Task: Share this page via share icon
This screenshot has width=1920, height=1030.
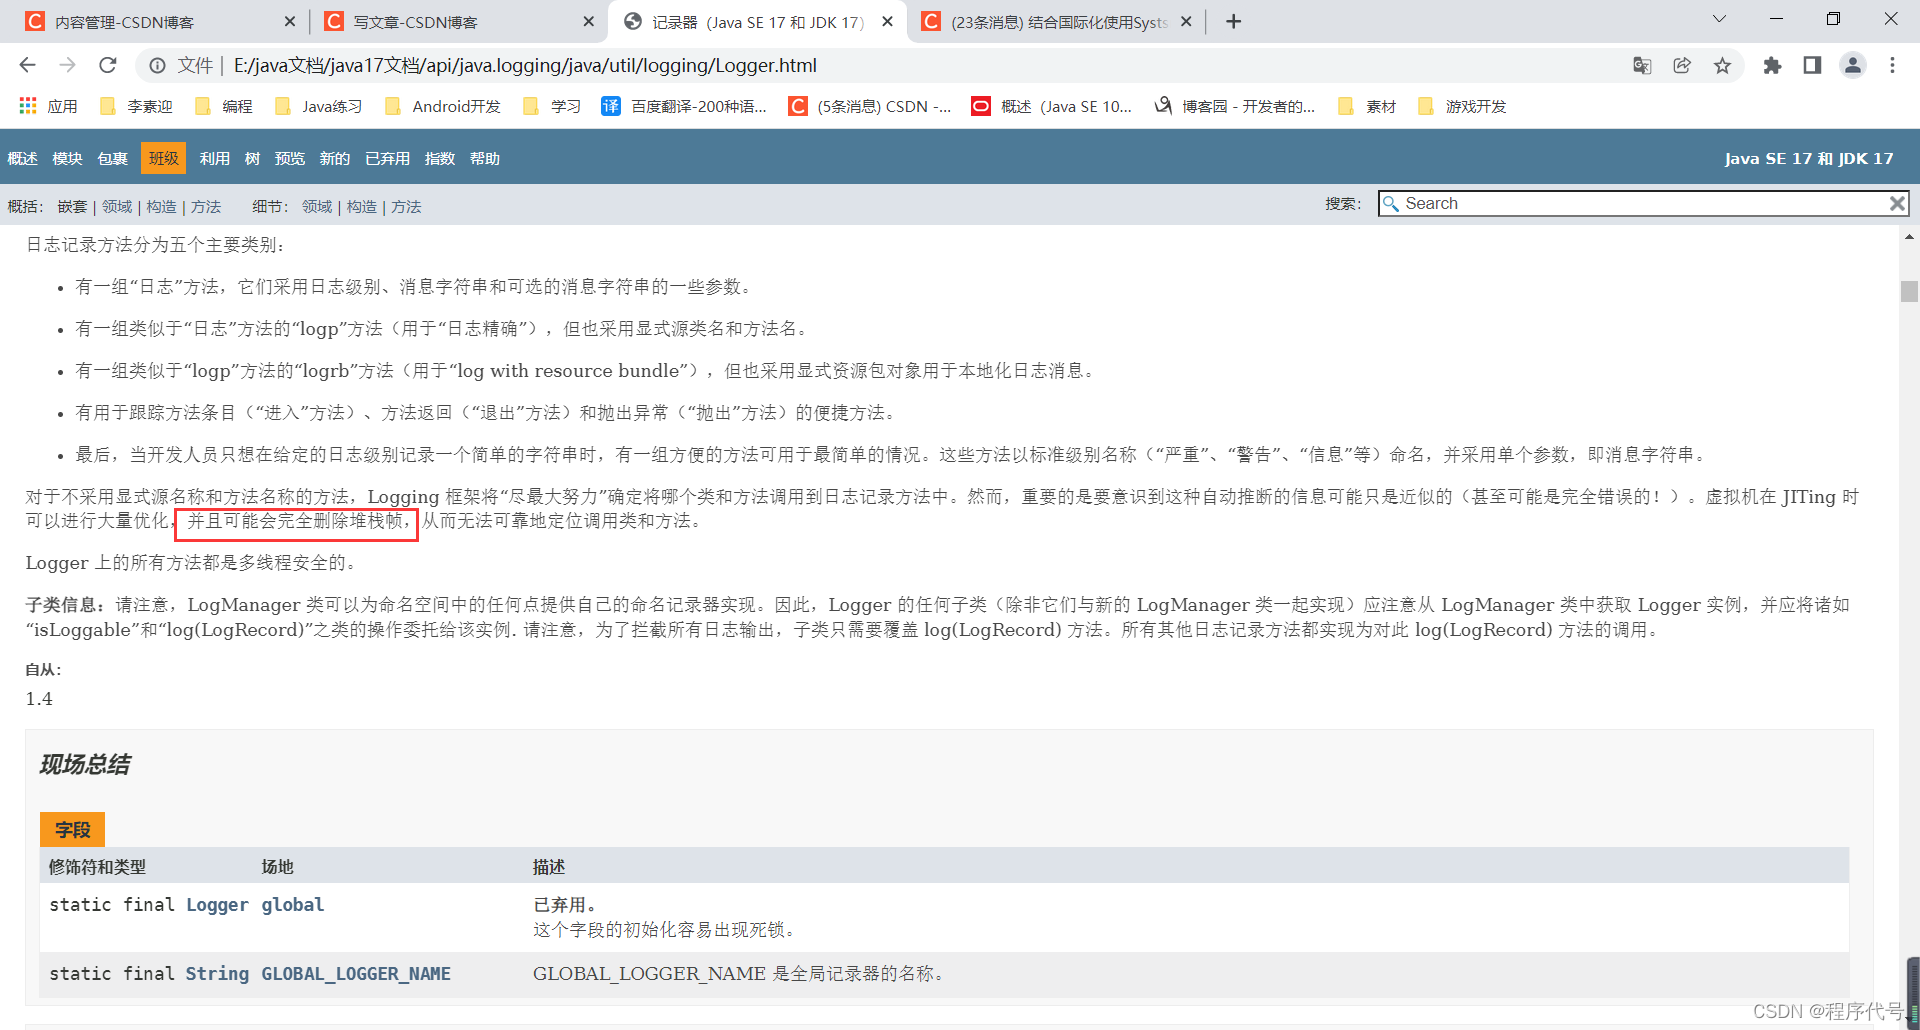Action: click(x=1682, y=65)
